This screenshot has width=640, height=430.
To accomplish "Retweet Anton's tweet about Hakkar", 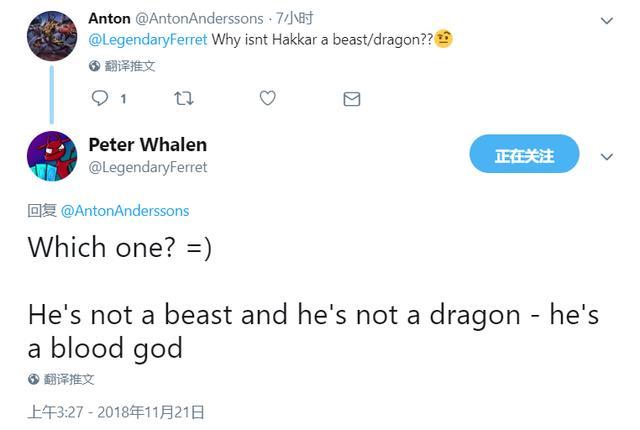I will [x=184, y=98].
